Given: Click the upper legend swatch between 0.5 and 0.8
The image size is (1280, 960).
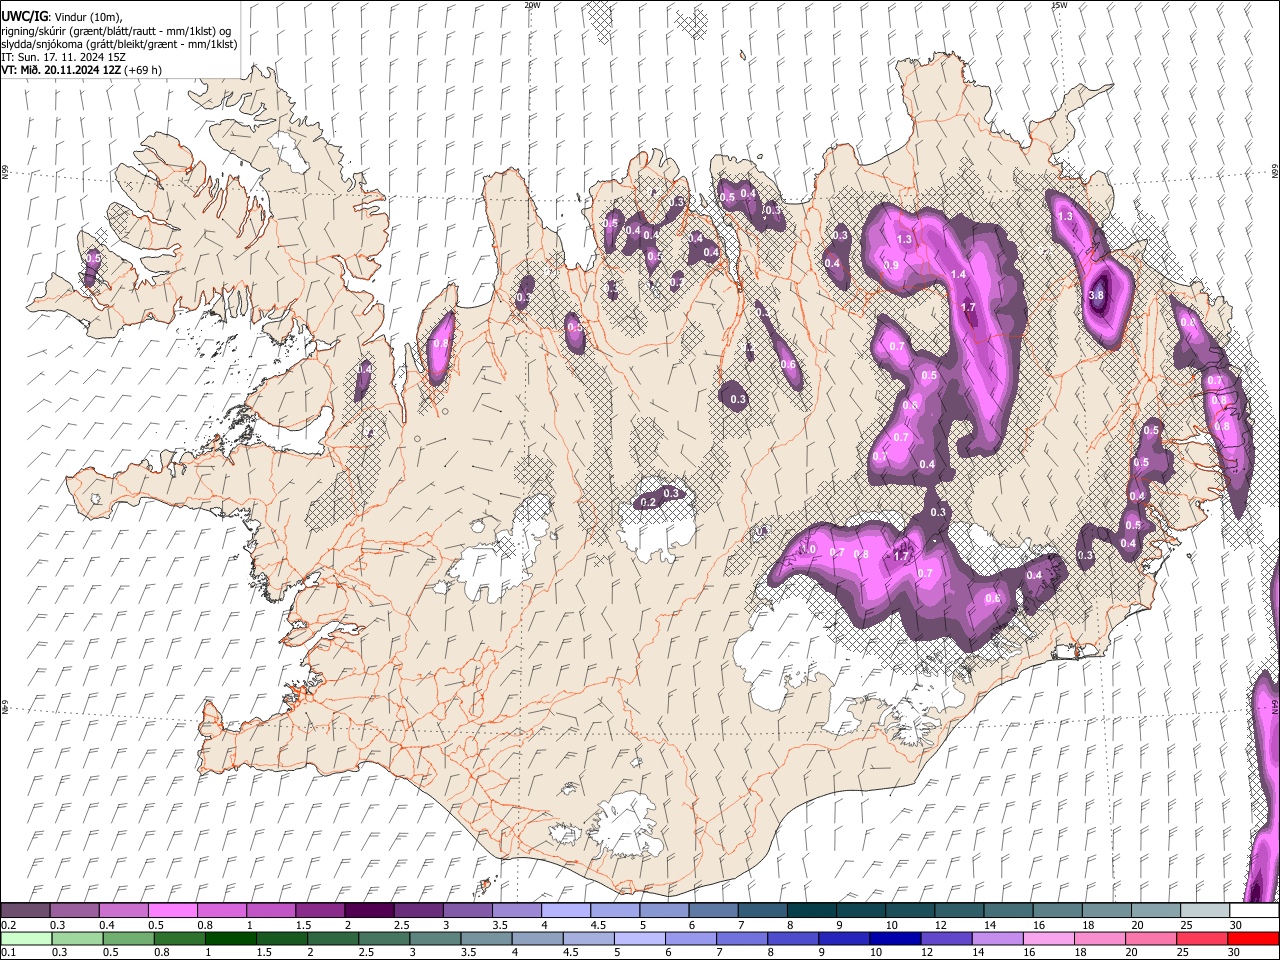Looking at the screenshot, I should click(x=172, y=911).
